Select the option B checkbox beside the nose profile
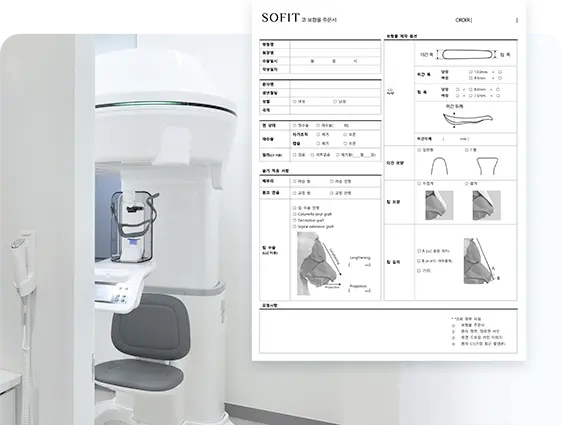The height and width of the screenshot is (425, 561). click(x=419, y=261)
